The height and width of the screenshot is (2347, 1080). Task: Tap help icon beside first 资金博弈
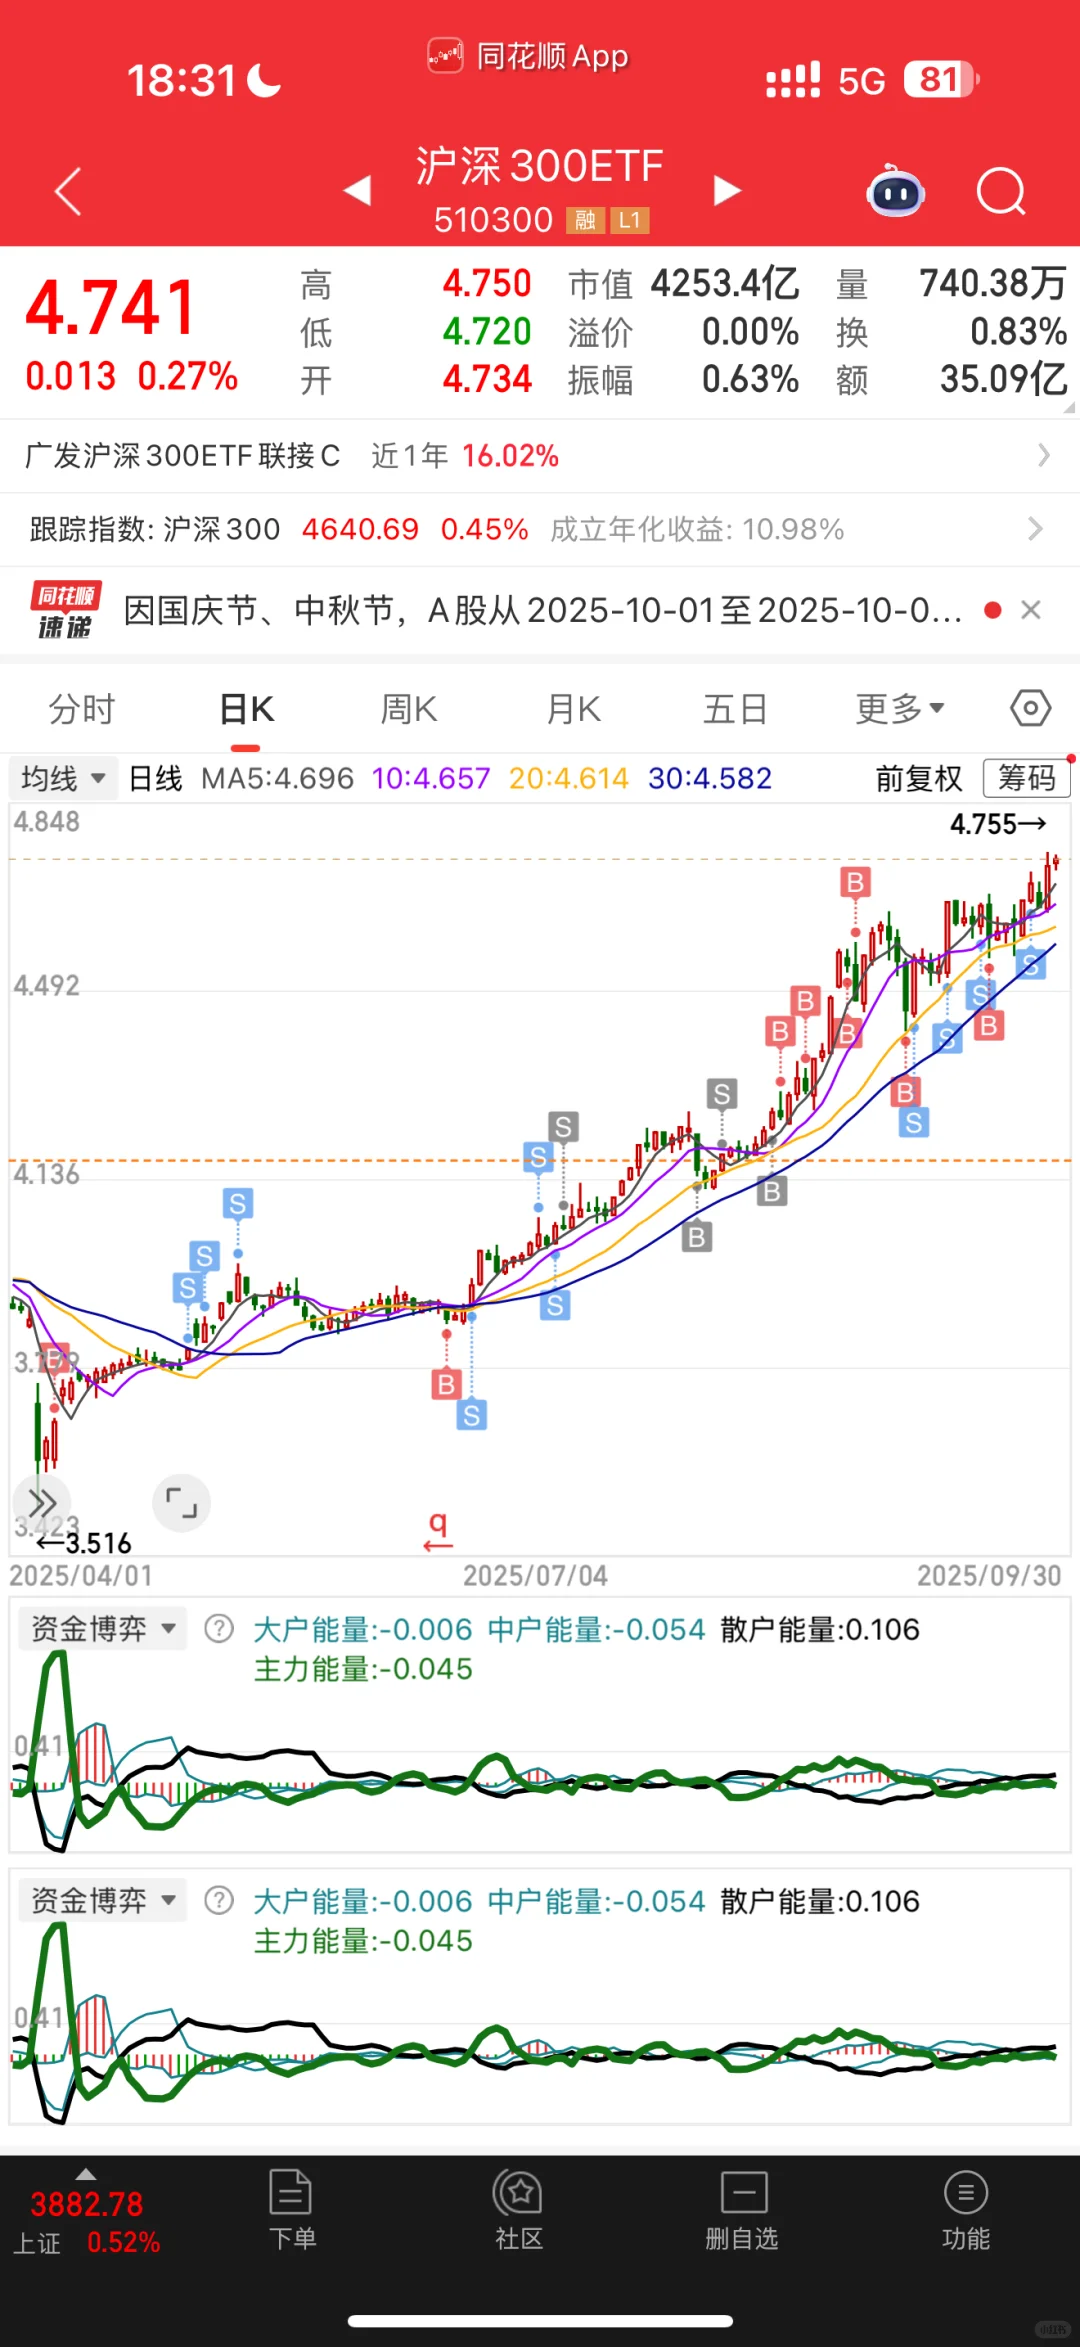coord(218,1629)
